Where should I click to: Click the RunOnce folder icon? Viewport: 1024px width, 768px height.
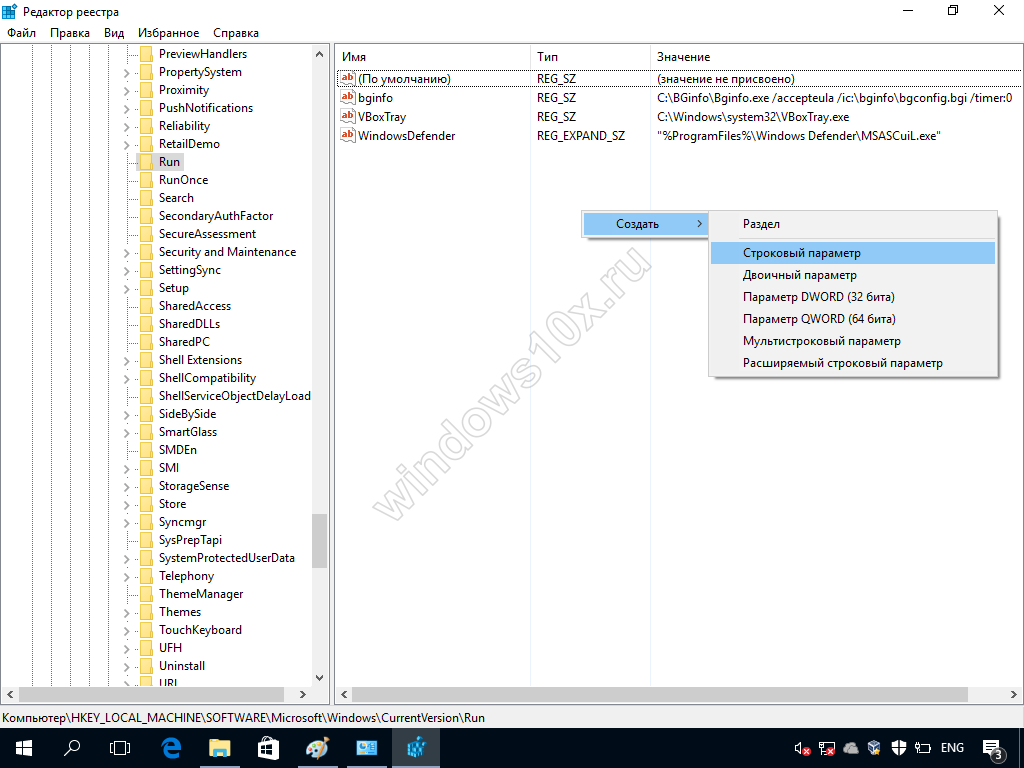tap(146, 180)
